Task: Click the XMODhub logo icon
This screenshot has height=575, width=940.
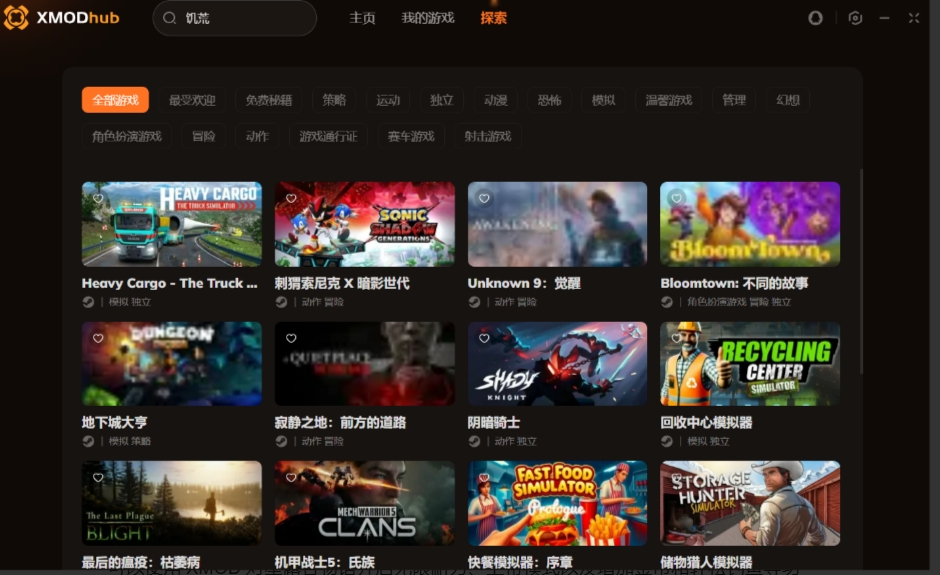Action: (16, 18)
